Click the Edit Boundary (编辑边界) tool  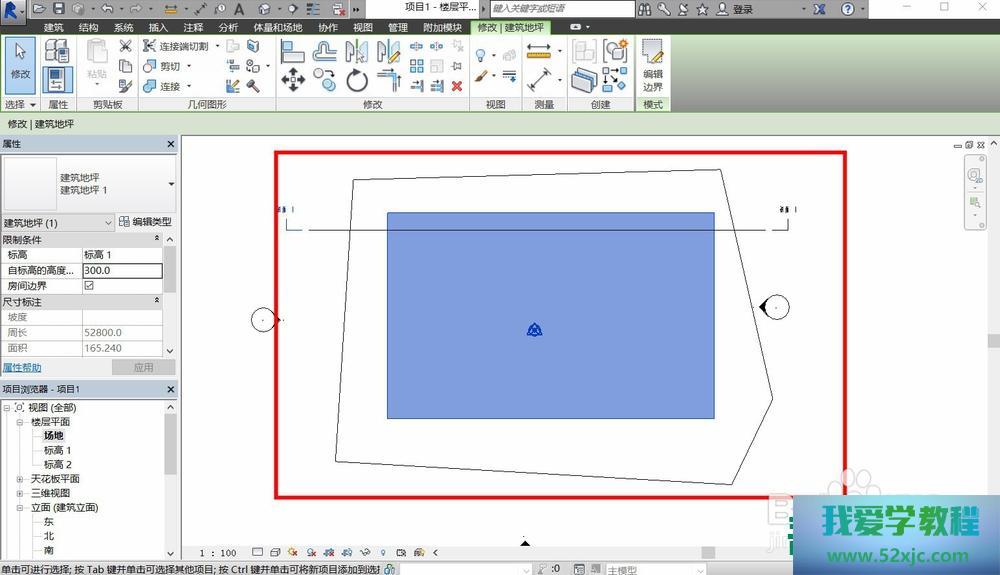(x=652, y=64)
